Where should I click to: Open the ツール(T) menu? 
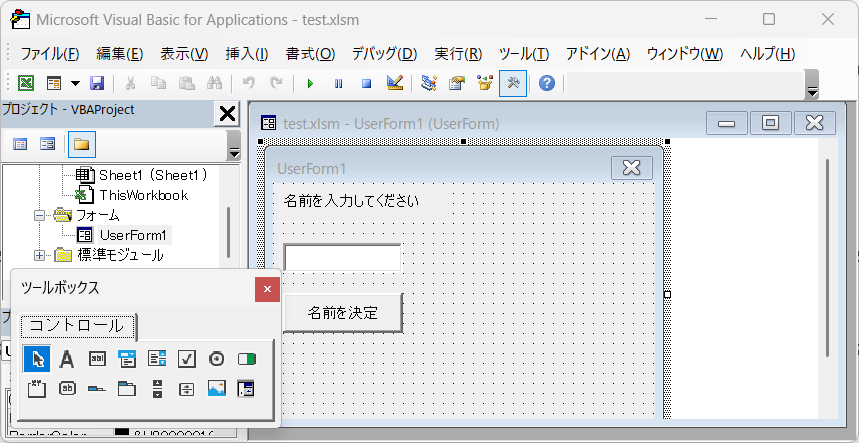pos(524,54)
